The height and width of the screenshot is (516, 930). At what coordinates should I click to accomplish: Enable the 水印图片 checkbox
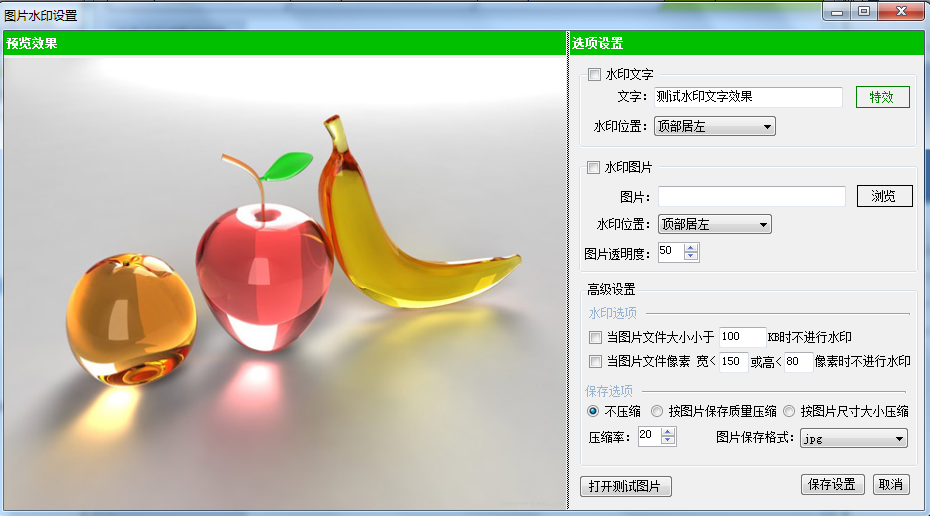point(595,168)
